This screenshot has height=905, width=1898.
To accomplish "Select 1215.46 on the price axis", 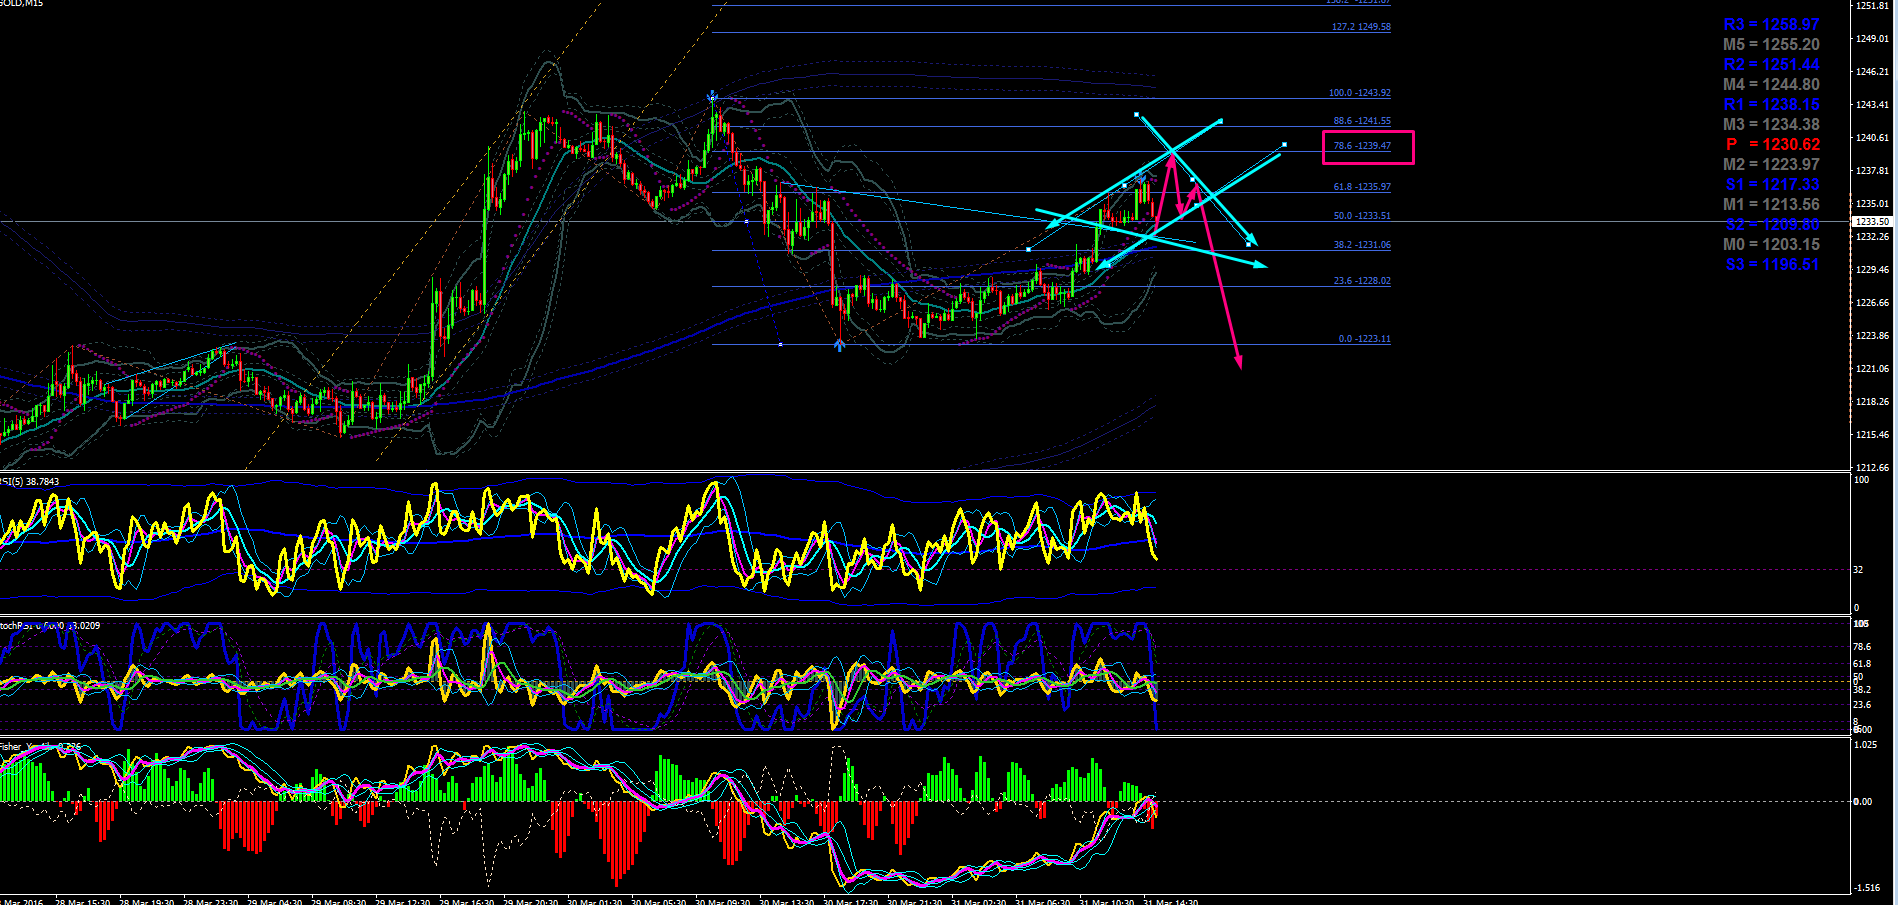I will tap(1872, 435).
